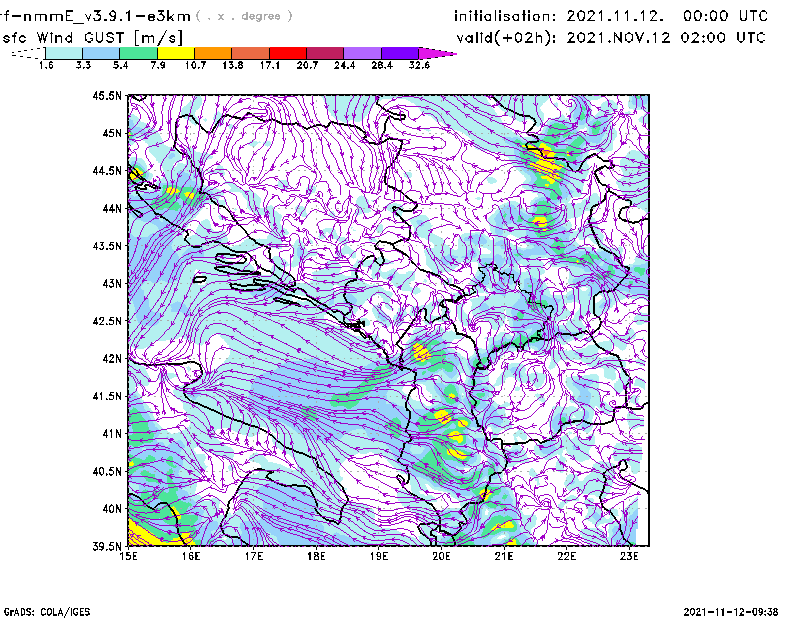800x618 pixels.
Task: Click the 16E longitude label
Action: tap(191, 556)
